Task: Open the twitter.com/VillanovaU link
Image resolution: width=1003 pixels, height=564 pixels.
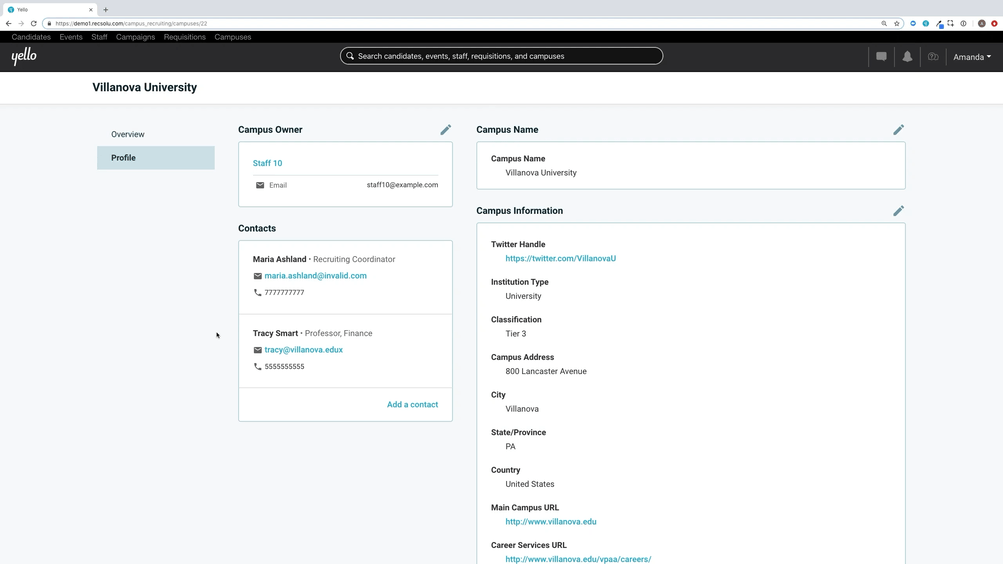Action: [x=560, y=258]
